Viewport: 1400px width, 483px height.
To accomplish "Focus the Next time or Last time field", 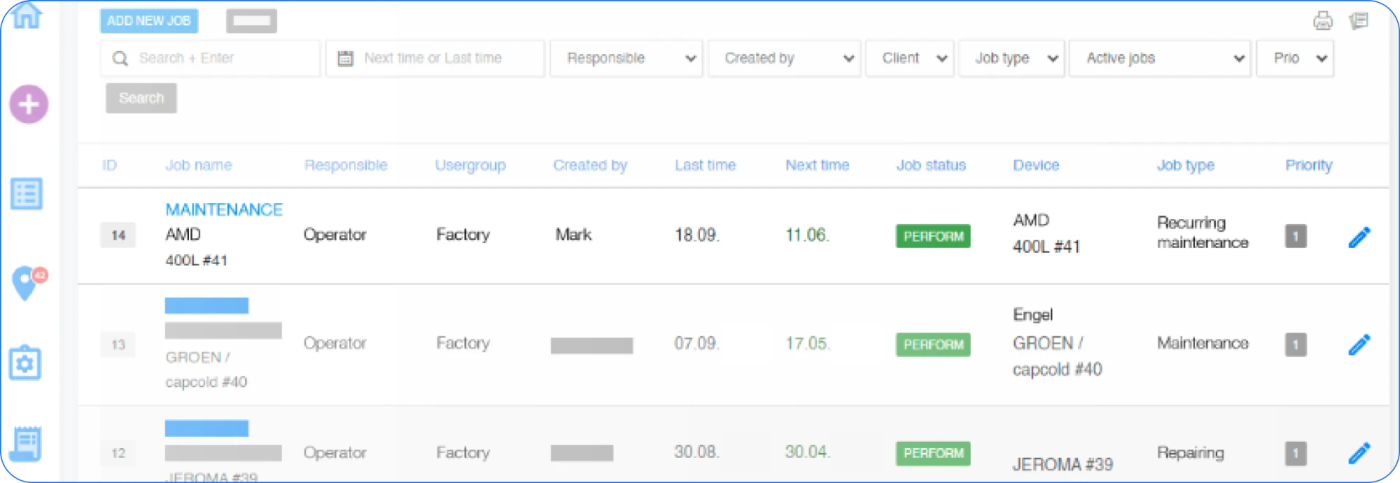I will click(435, 58).
